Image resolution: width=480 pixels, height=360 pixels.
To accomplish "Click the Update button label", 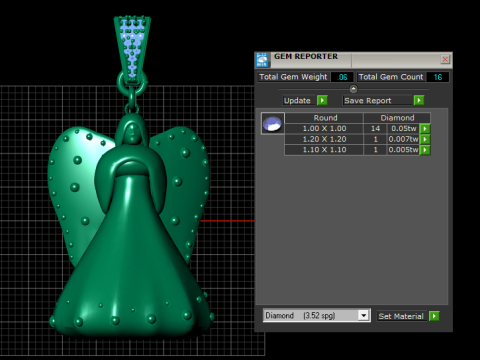I will tap(297, 101).
